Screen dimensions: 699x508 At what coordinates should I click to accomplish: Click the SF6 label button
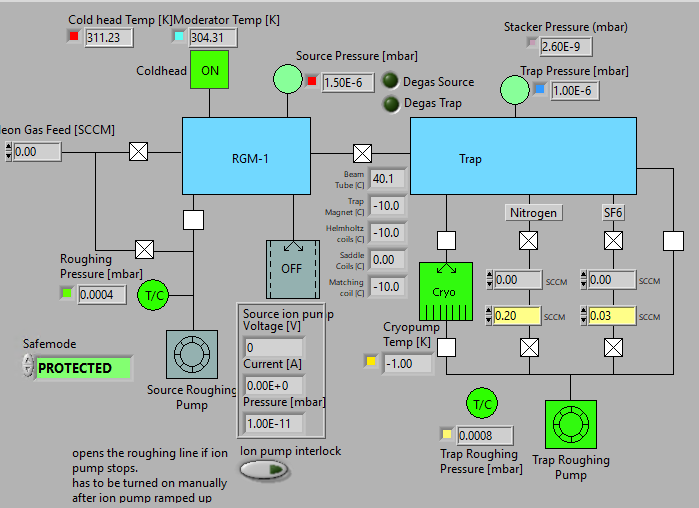pos(613,213)
